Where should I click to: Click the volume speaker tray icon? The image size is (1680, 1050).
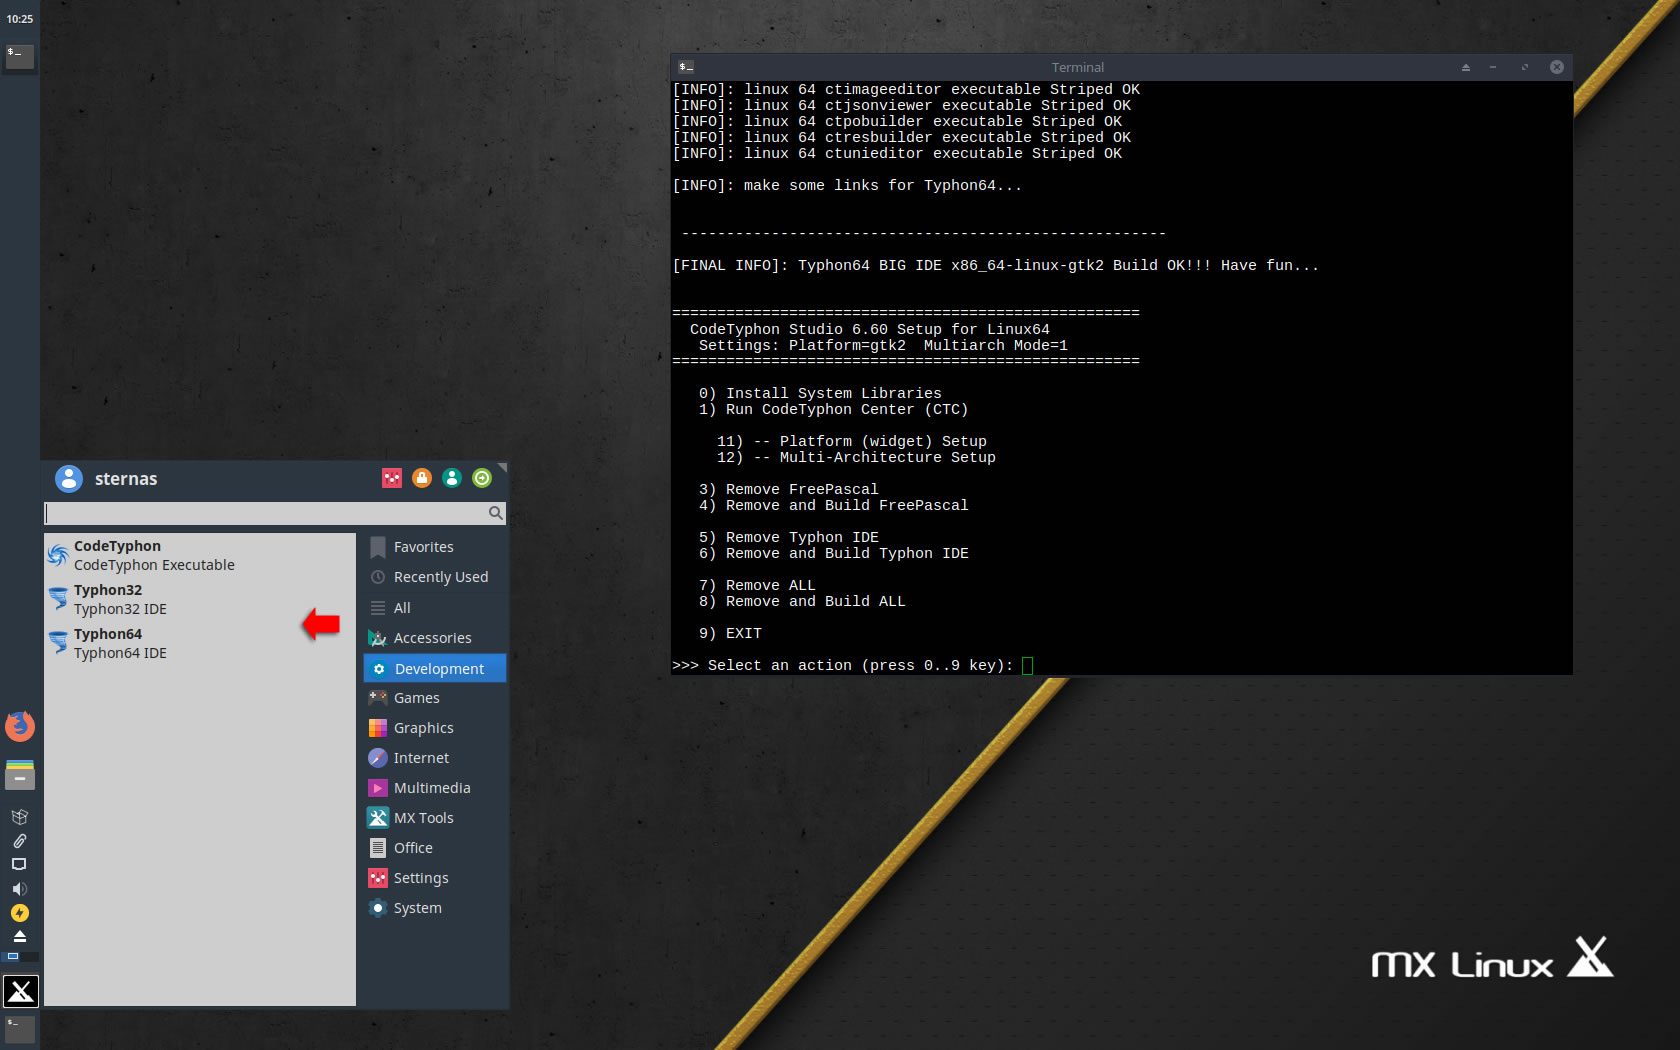[19, 889]
